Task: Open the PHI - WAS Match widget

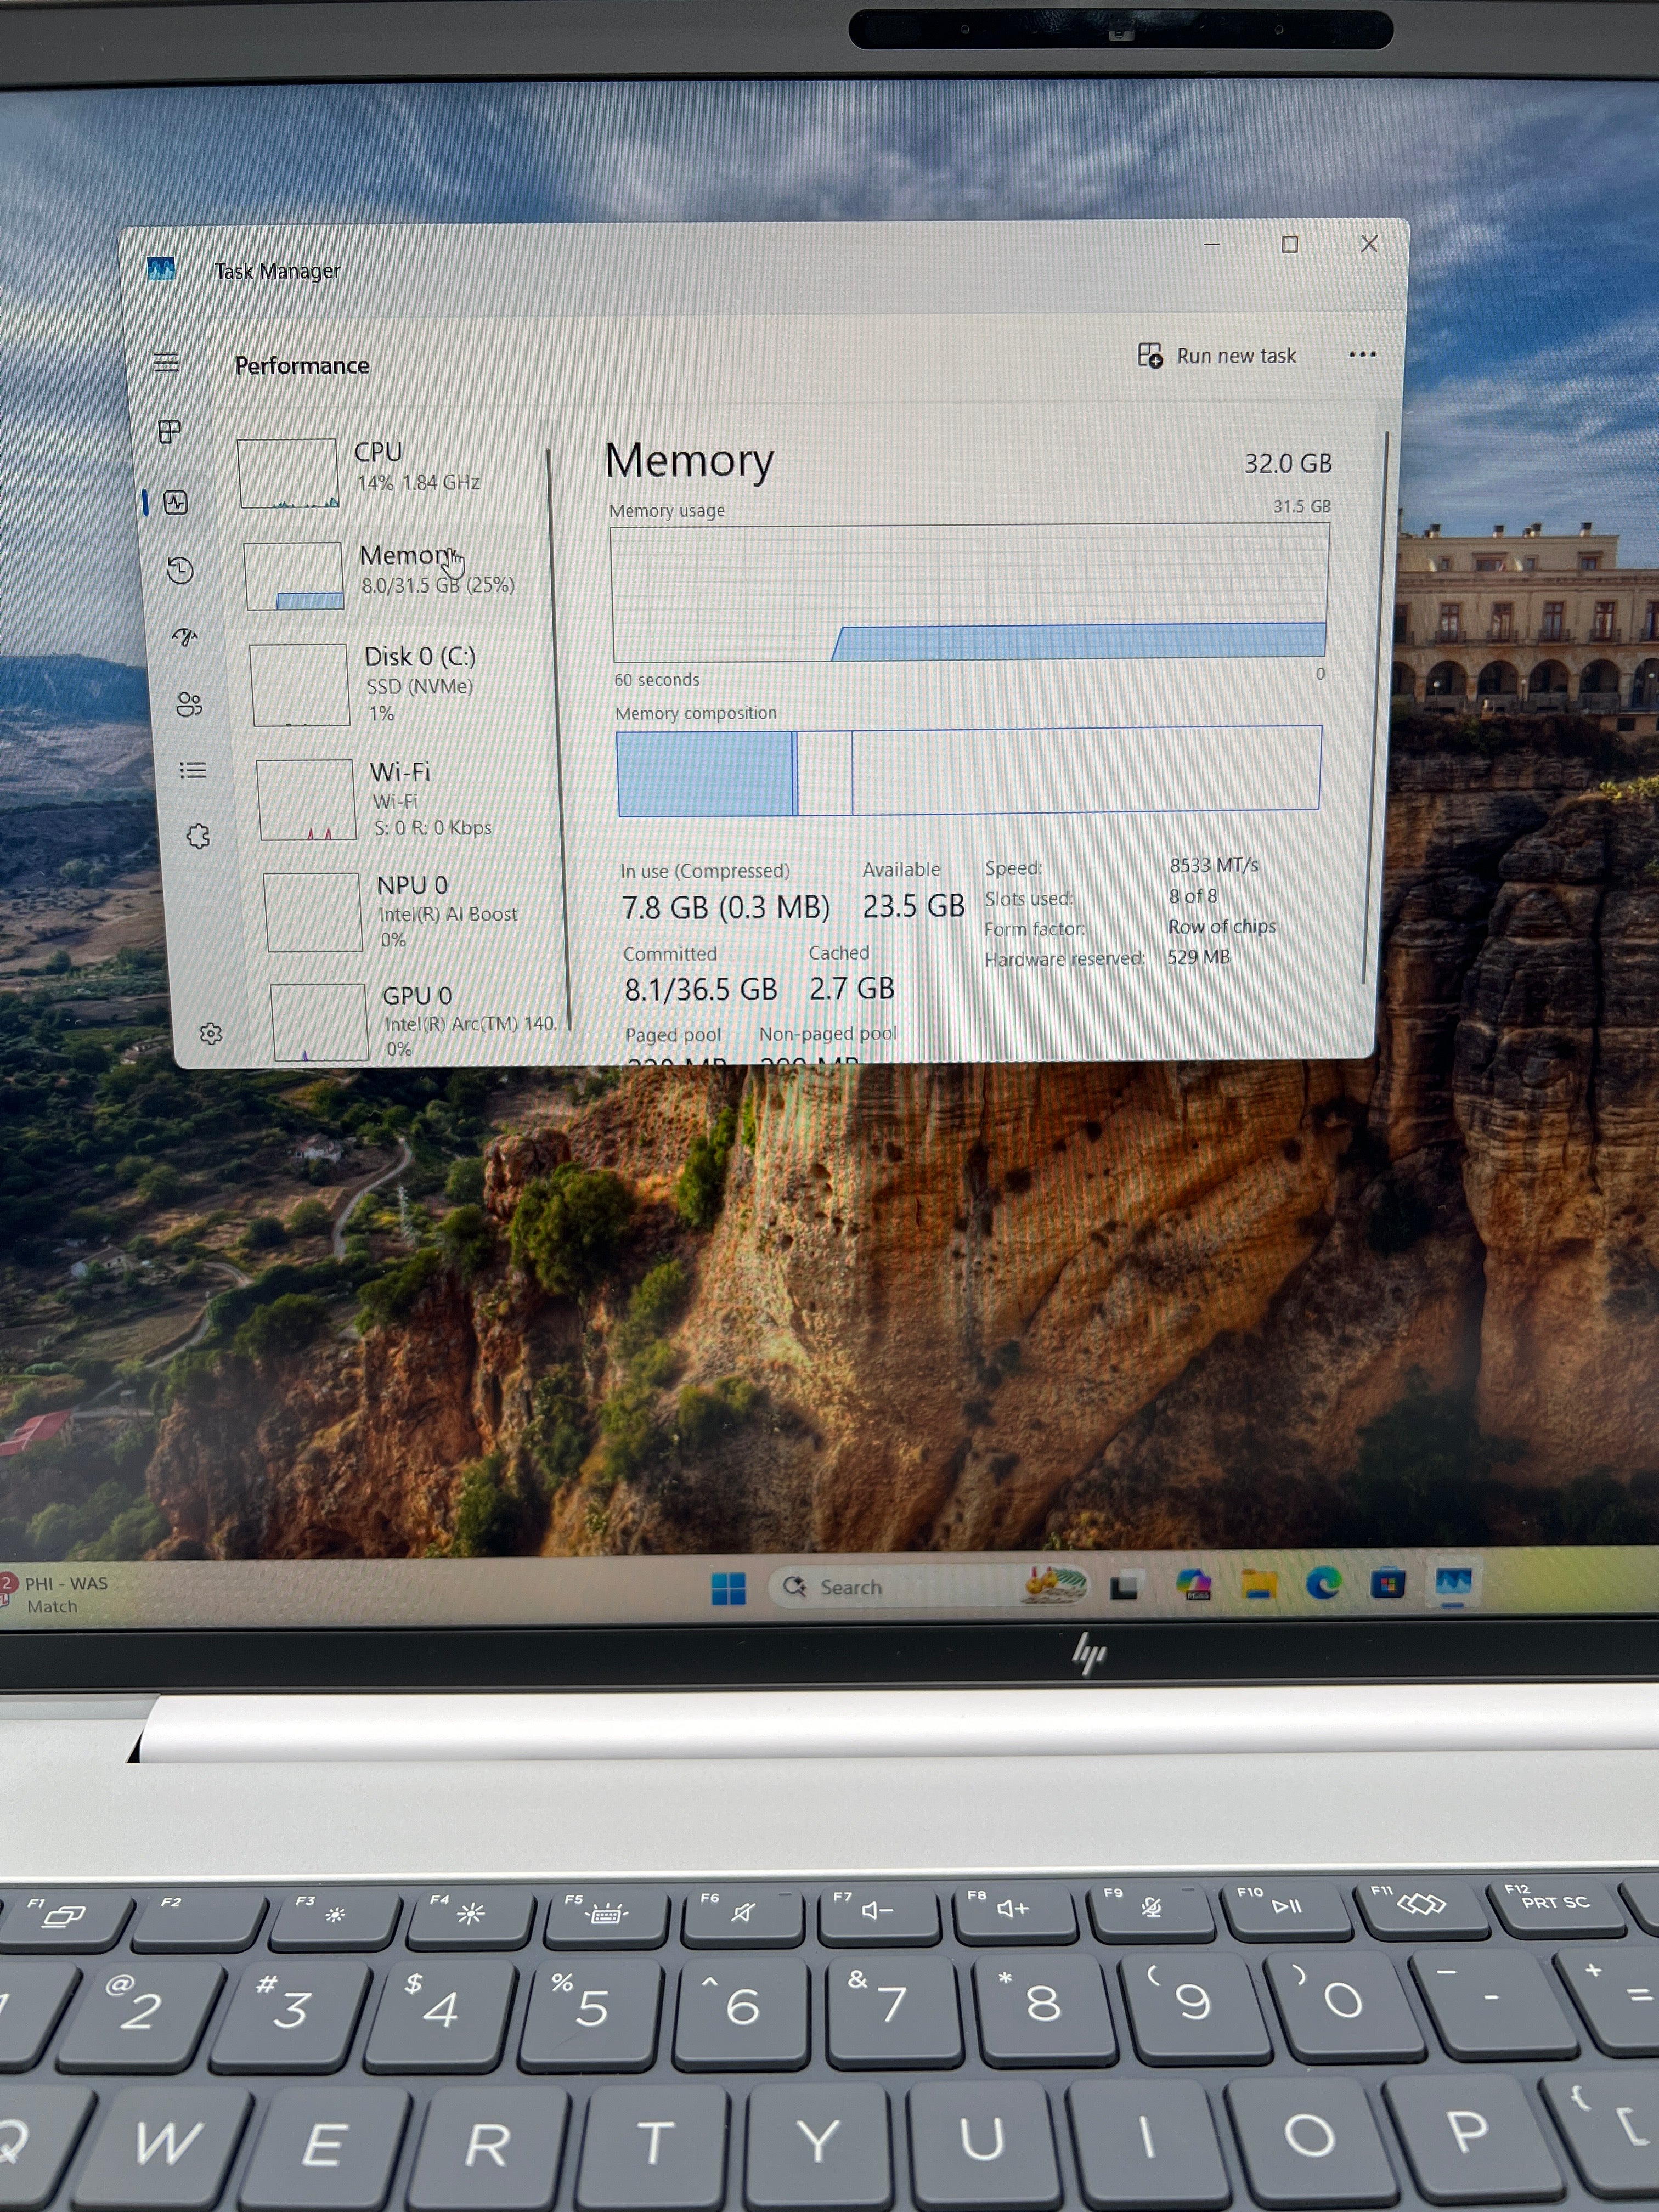Action: (x=55, y=1594)
